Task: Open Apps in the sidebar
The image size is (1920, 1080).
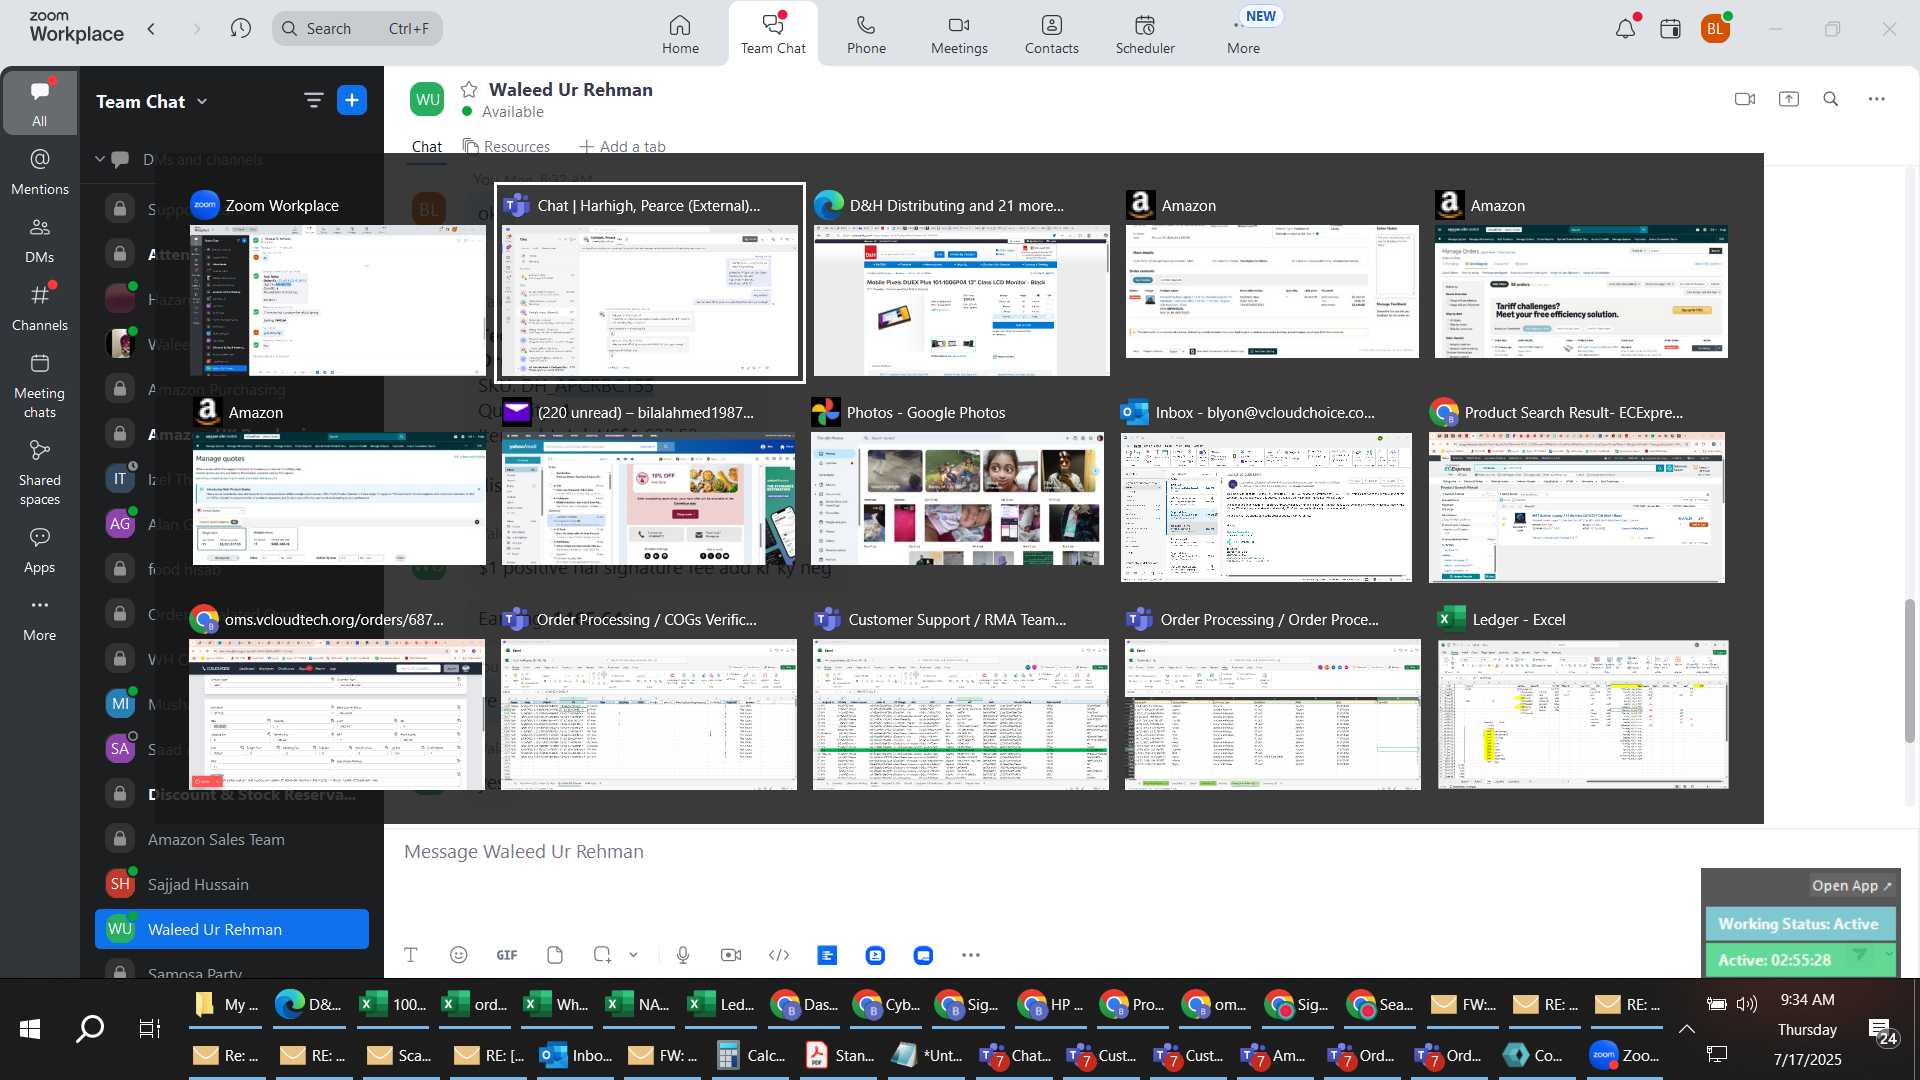Action: tap(40, 551)
